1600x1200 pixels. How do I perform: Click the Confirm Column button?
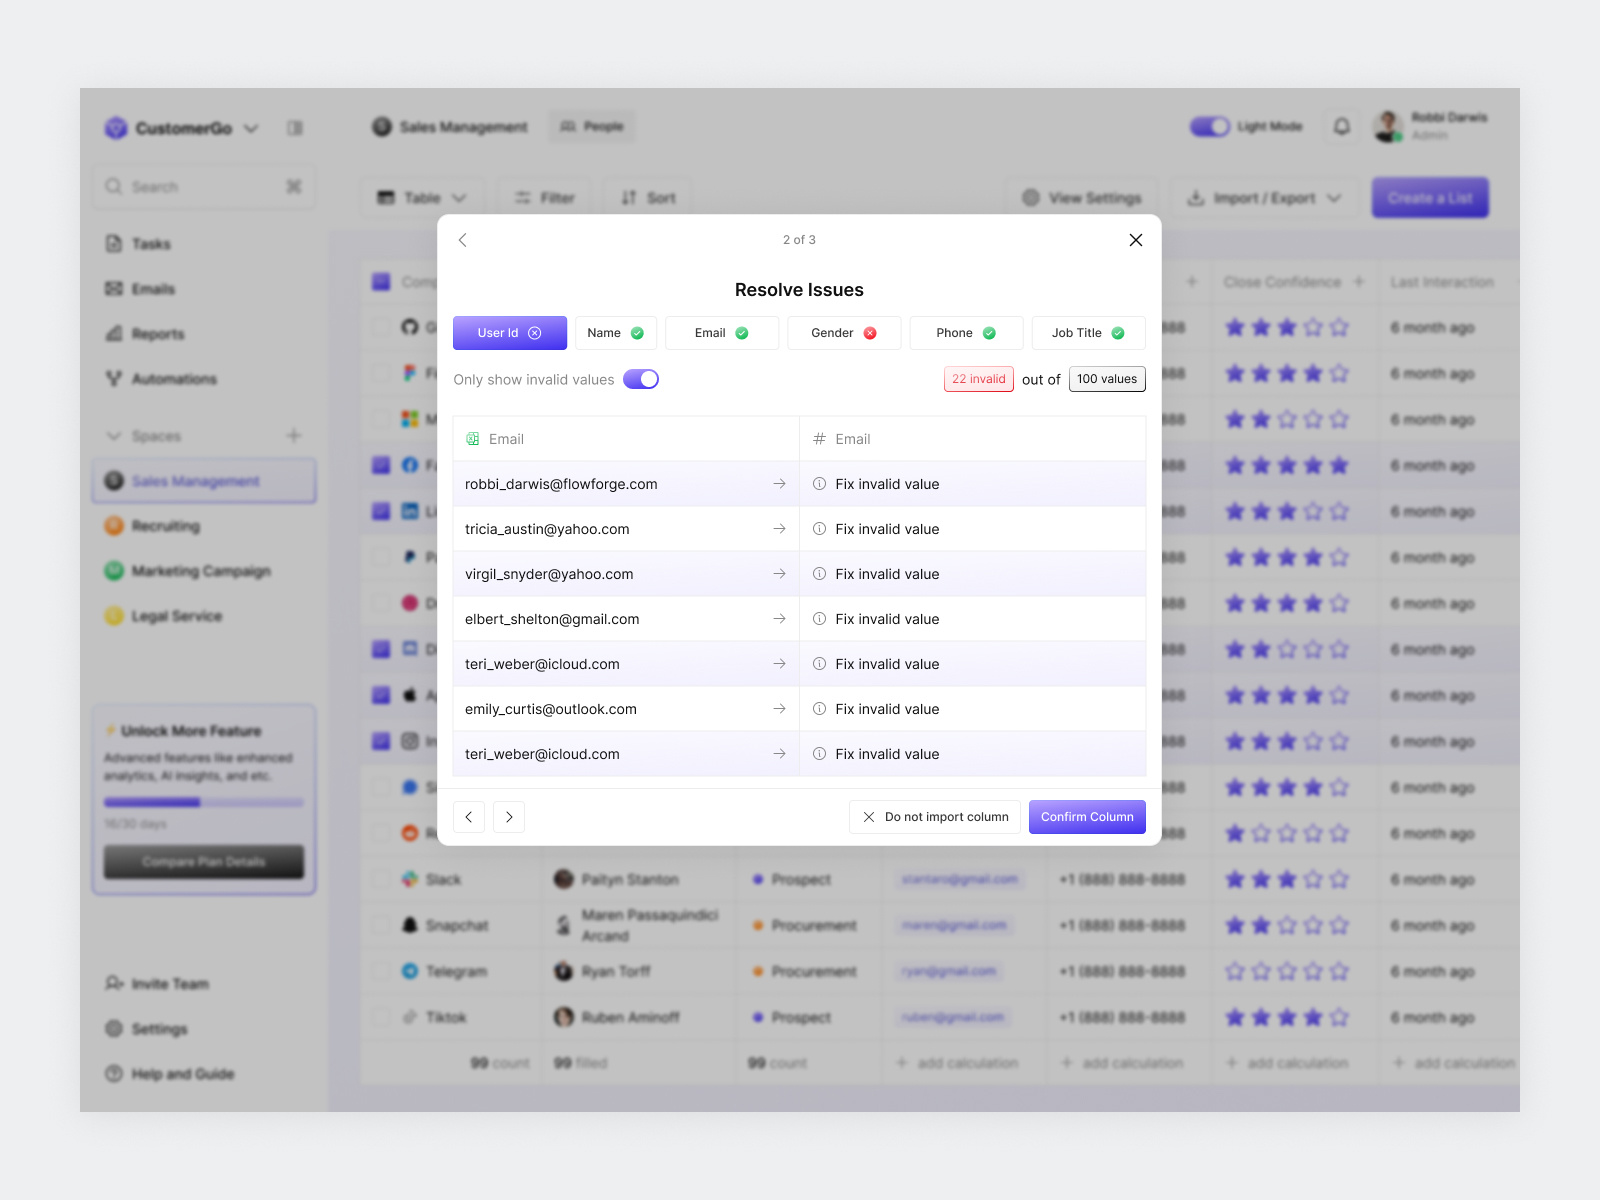1086,816
